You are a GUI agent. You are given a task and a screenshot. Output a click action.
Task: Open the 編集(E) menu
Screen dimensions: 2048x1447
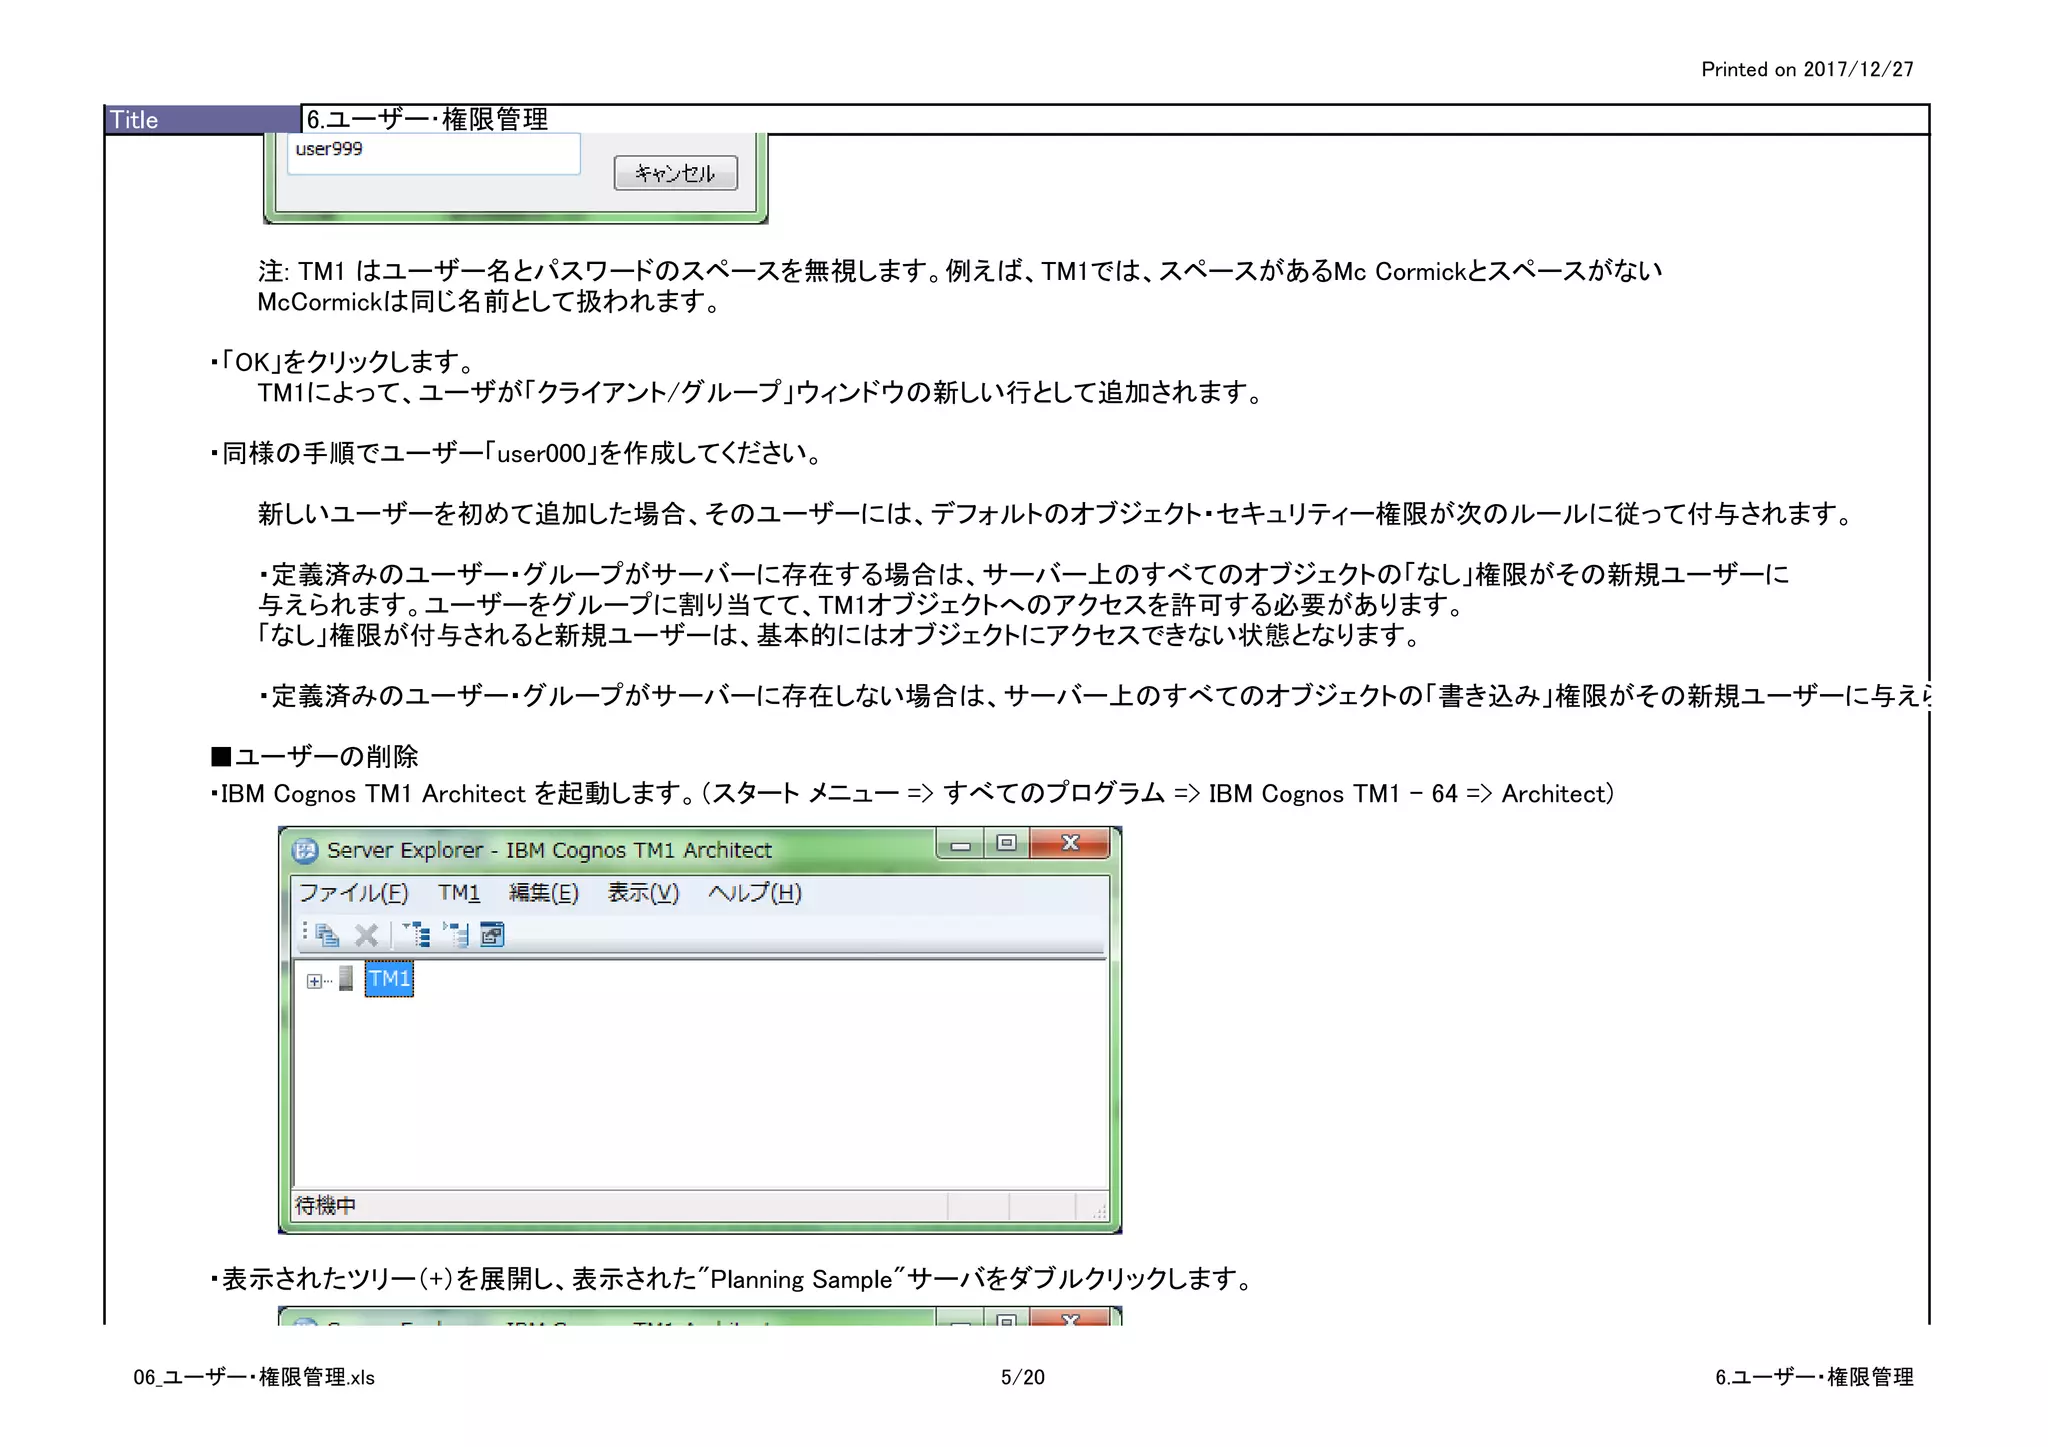[x=544, y=893]
